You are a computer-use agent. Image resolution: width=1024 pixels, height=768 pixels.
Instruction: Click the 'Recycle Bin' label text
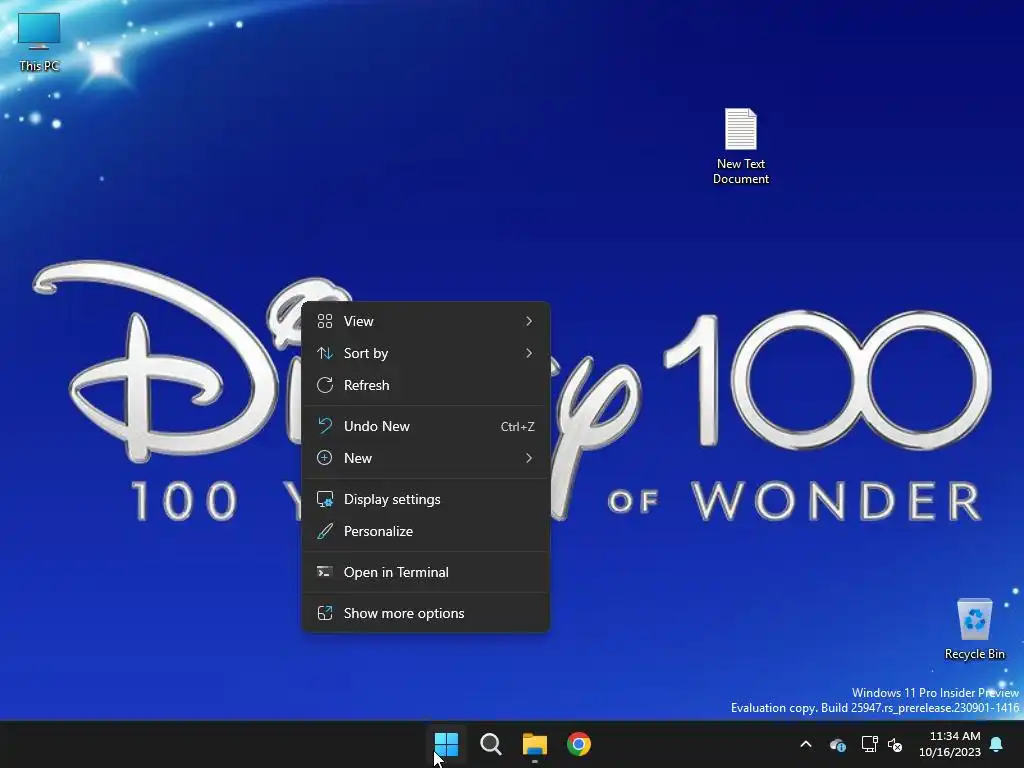974,654
